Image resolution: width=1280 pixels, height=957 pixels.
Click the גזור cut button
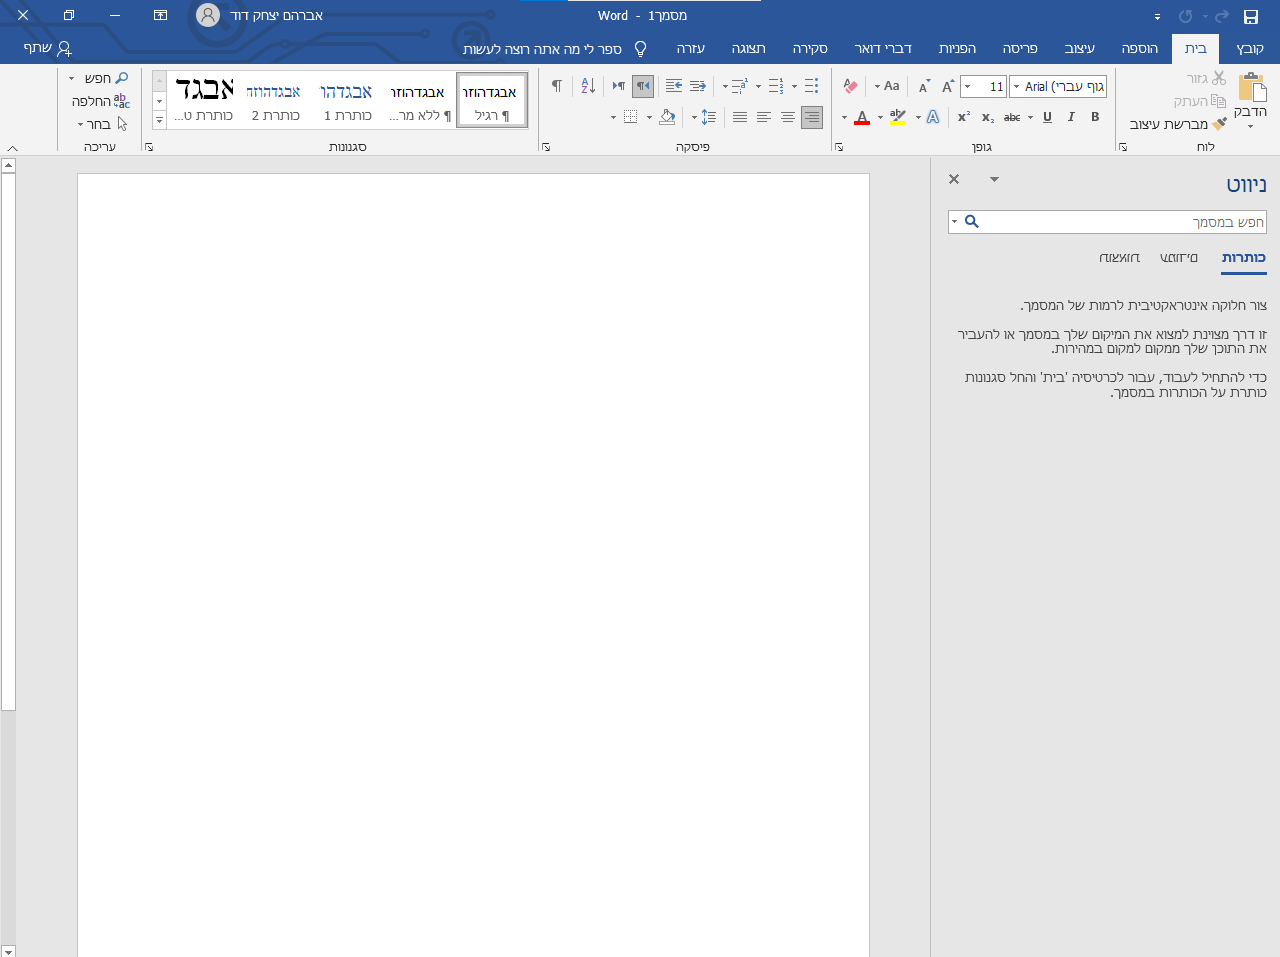1206,78
